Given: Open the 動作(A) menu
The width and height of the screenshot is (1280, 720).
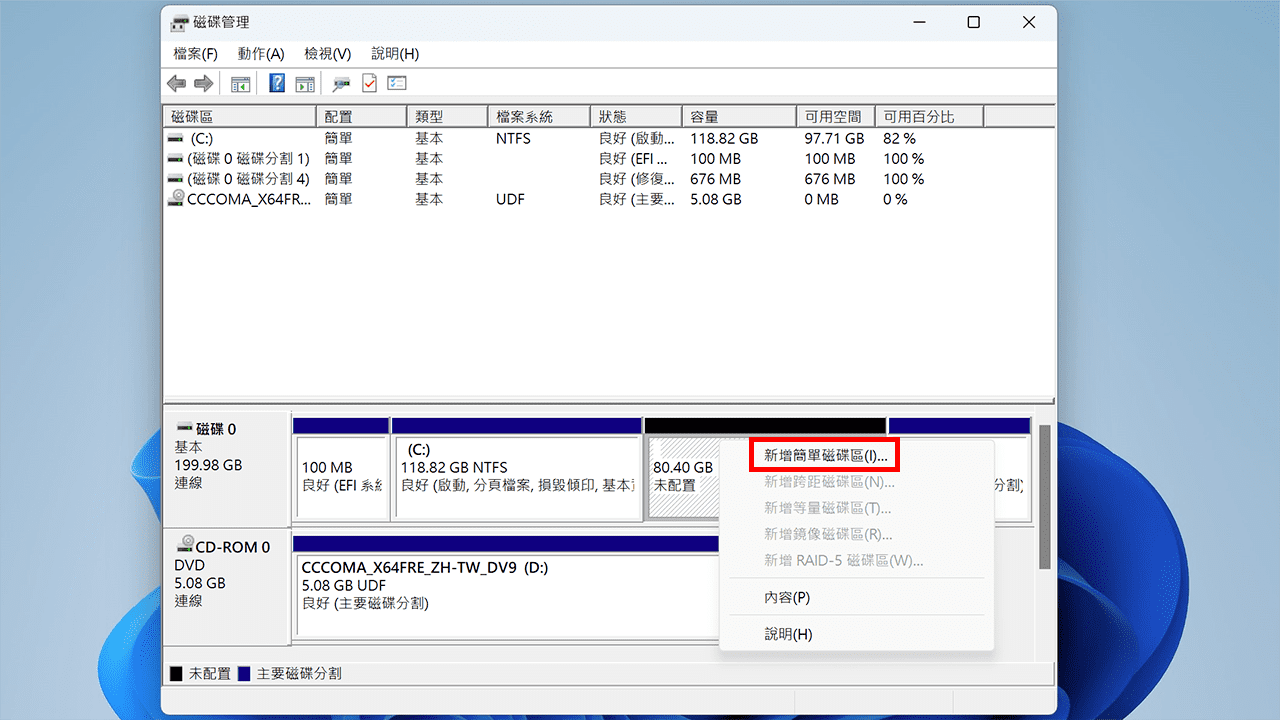Looking at the screenshot, I should (x=261, y=53).
